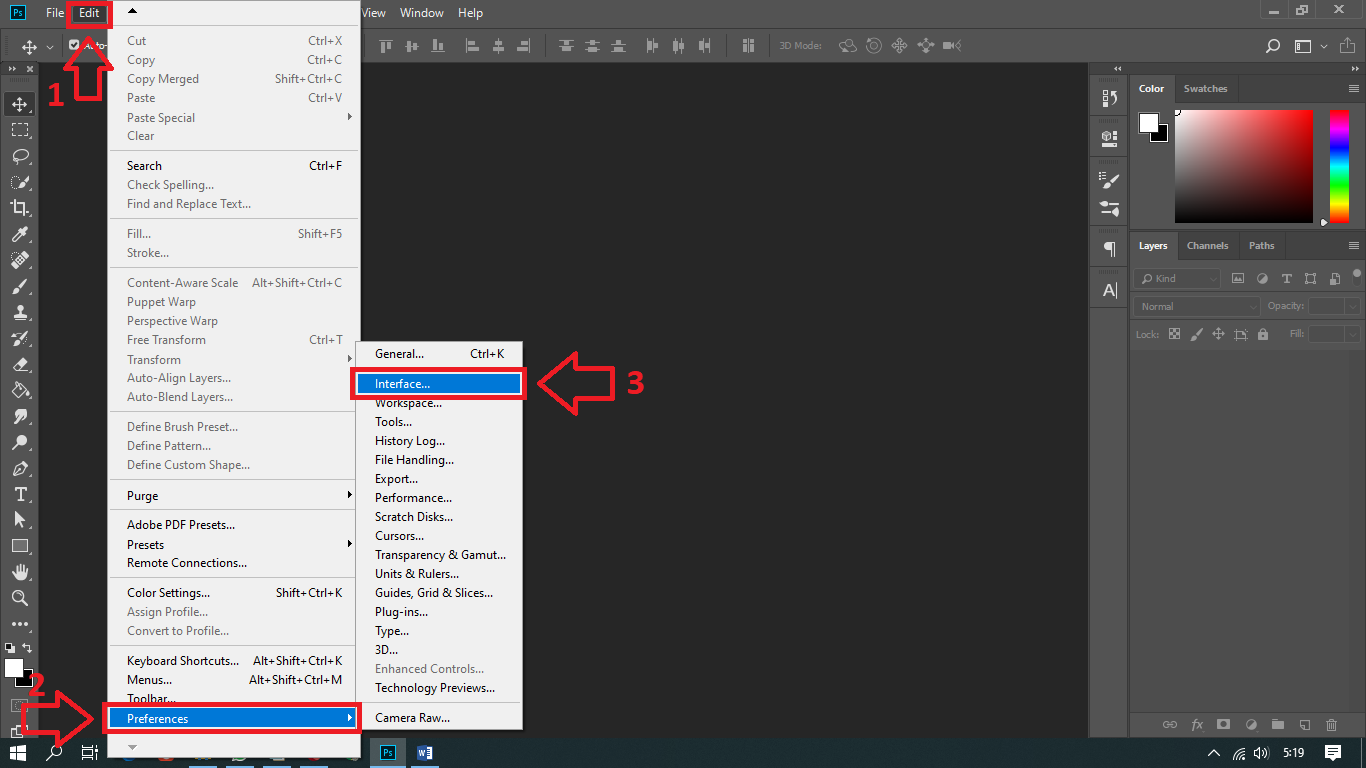Screen dimensions: 1366x768
Task: Expand the Presets submenu
Action: pos(234,545)
